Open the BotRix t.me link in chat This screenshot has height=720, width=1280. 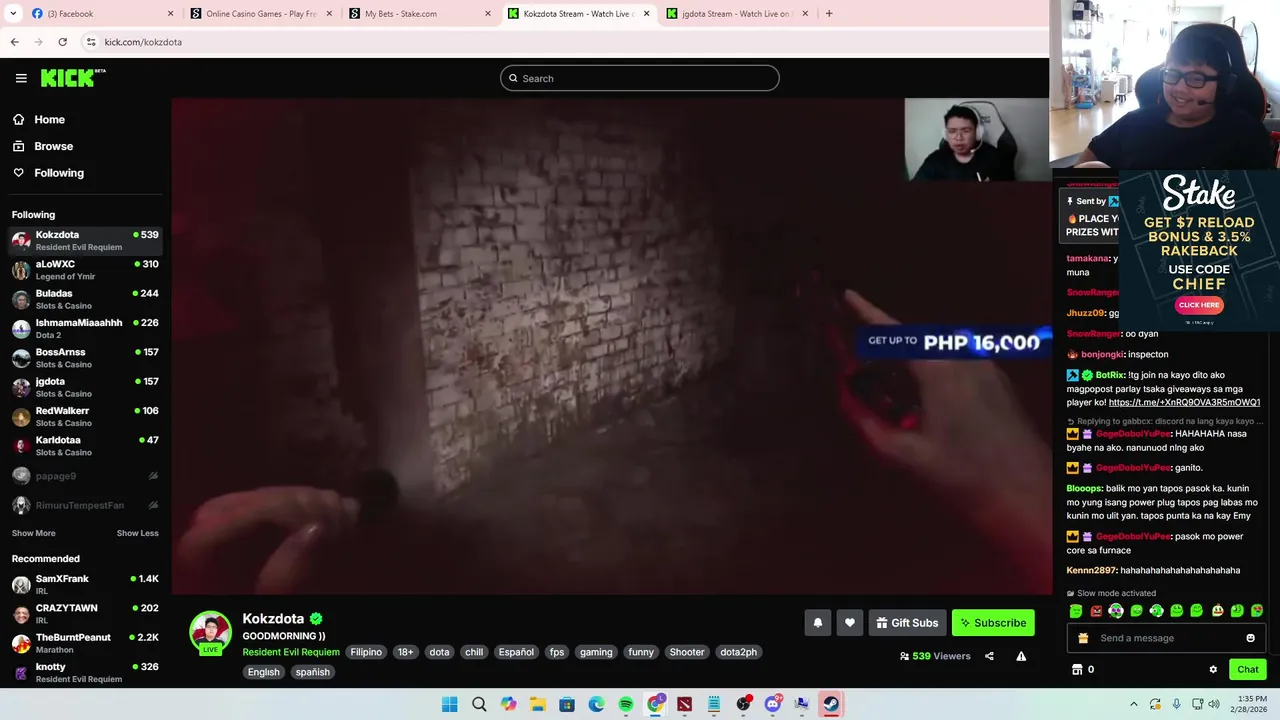point(1184,402)
